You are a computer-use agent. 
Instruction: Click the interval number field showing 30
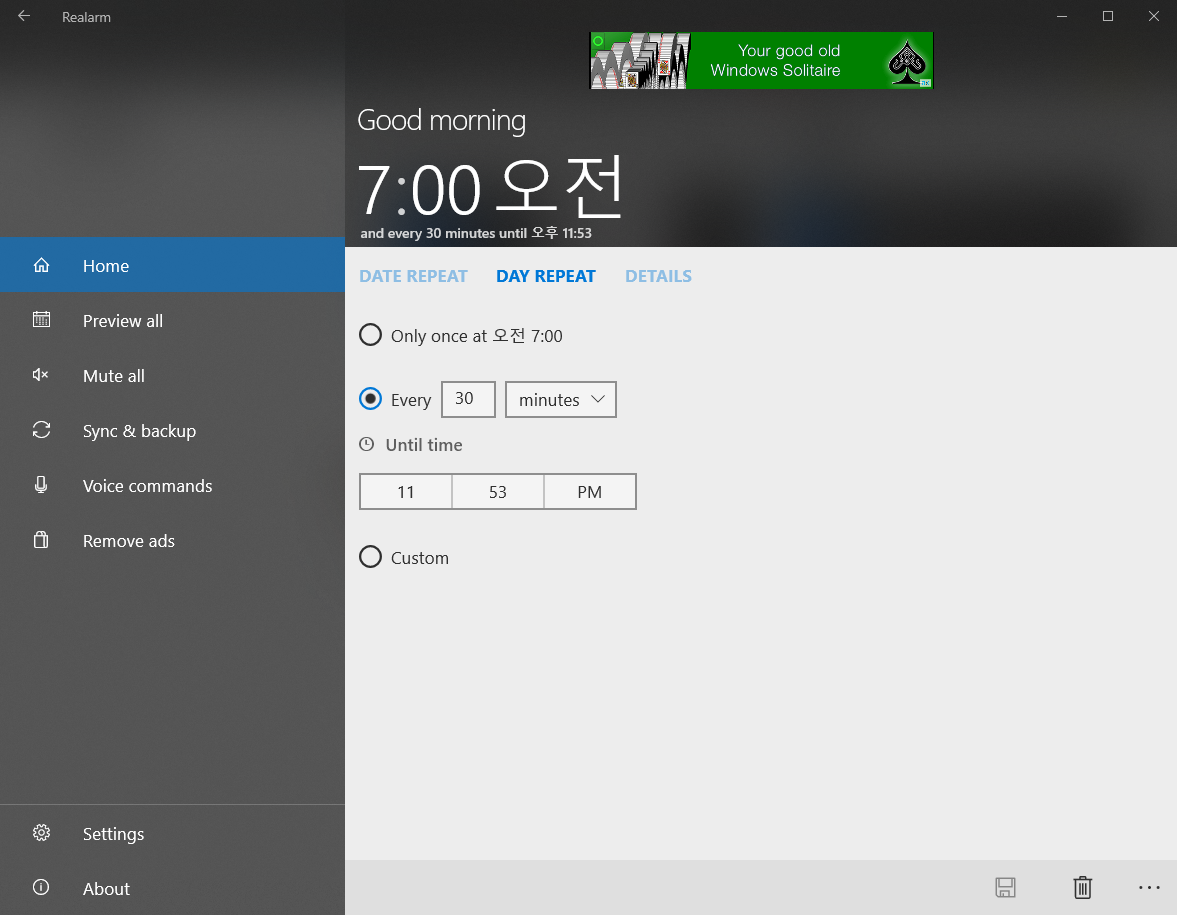(x=468, y=399)
